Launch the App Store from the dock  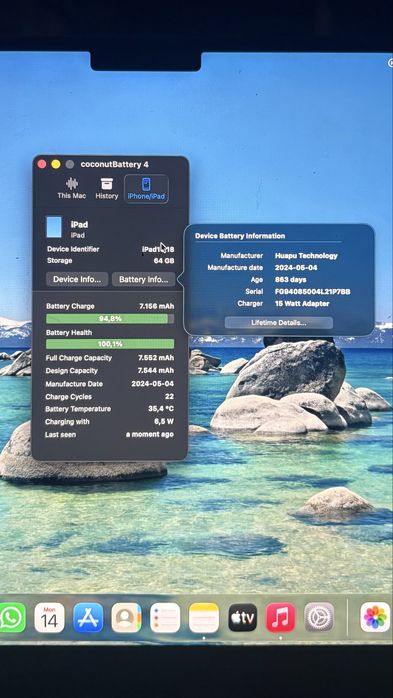[x=88, y=617]
